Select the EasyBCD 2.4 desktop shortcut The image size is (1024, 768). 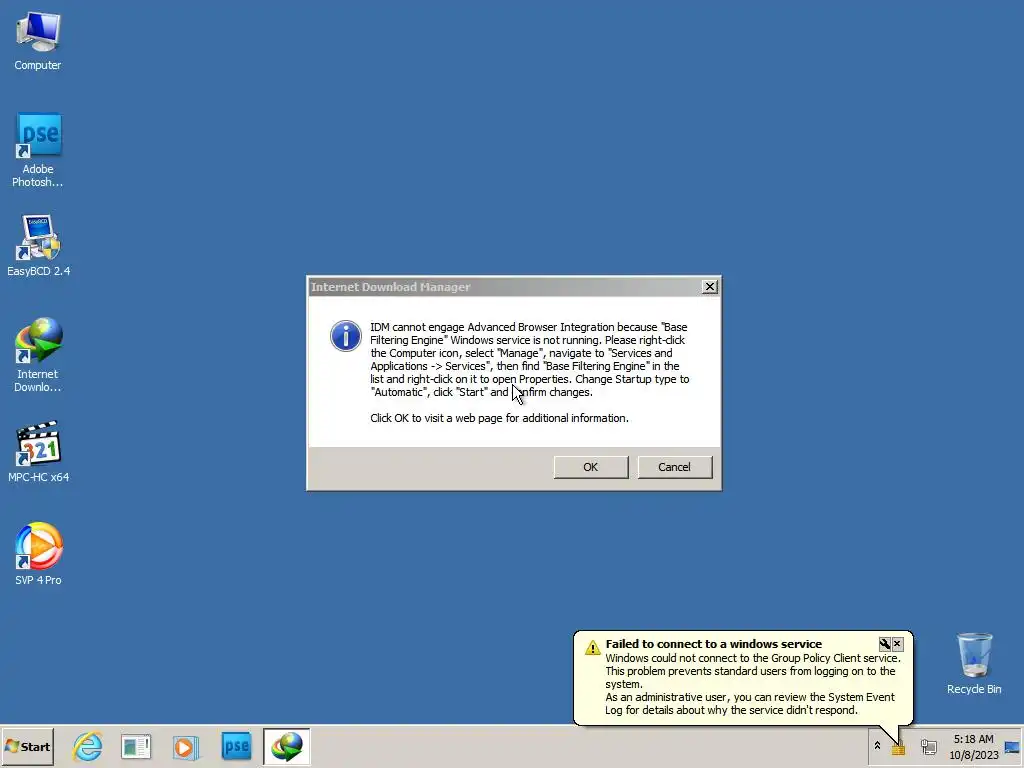click(x=39, y=245)
